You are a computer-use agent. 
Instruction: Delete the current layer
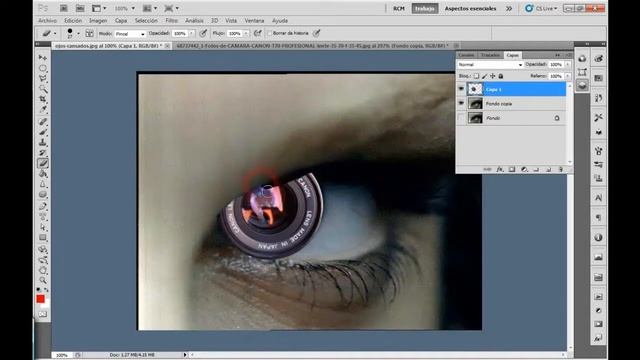point(561,169)
